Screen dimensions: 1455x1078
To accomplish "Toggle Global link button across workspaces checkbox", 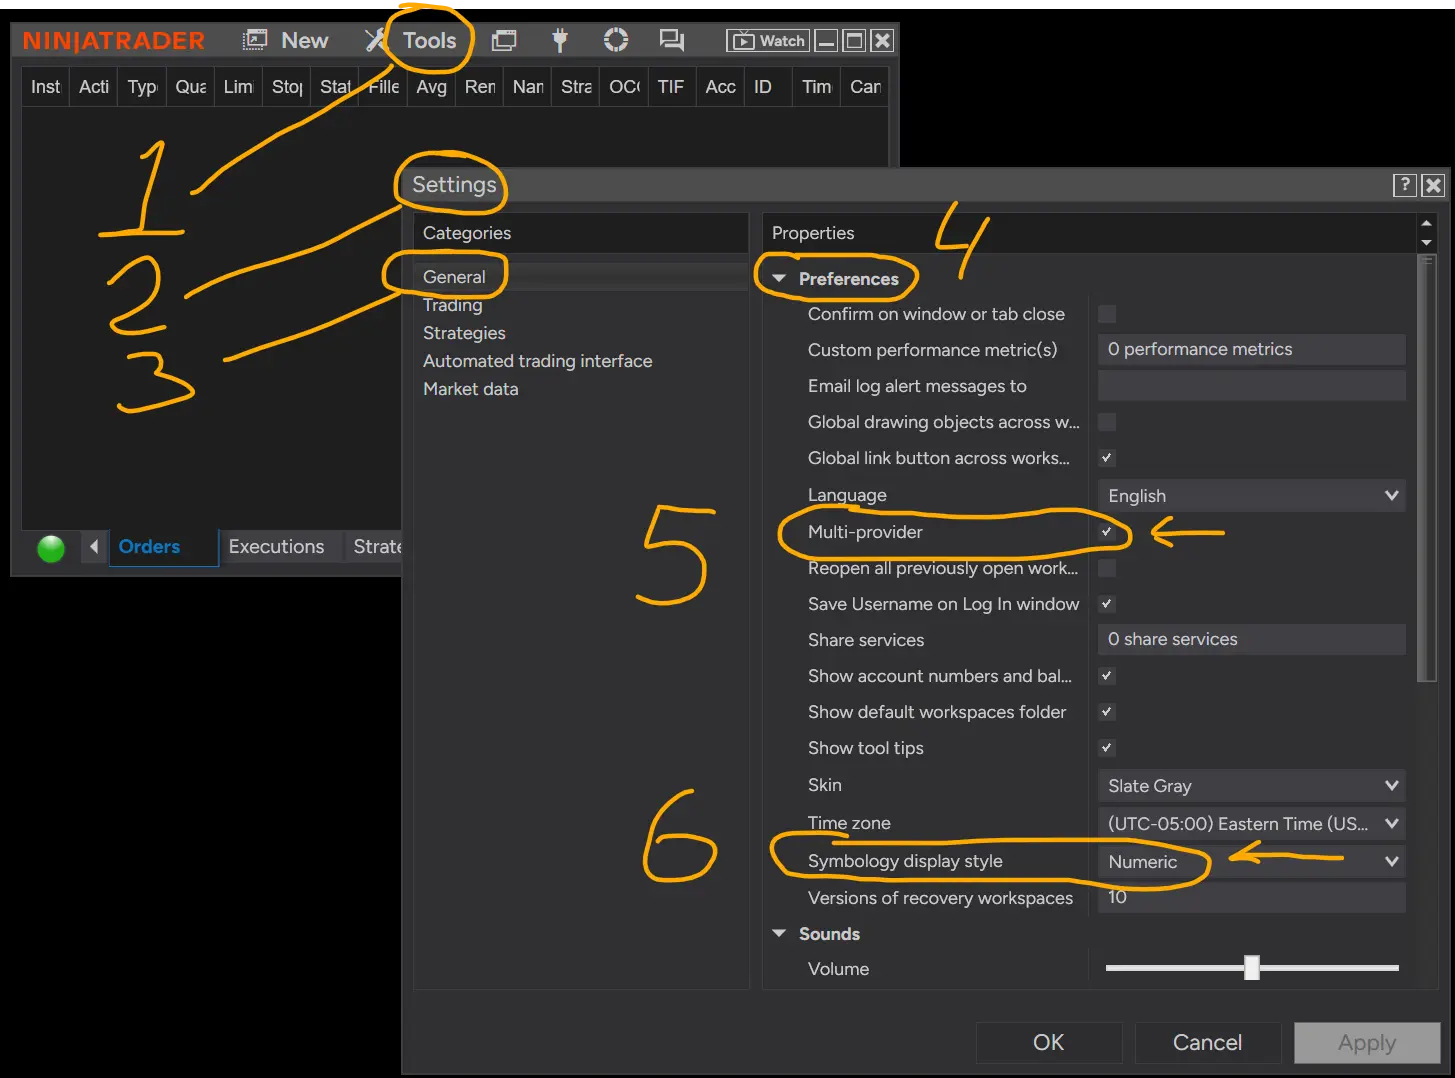I will [1107, 458].
